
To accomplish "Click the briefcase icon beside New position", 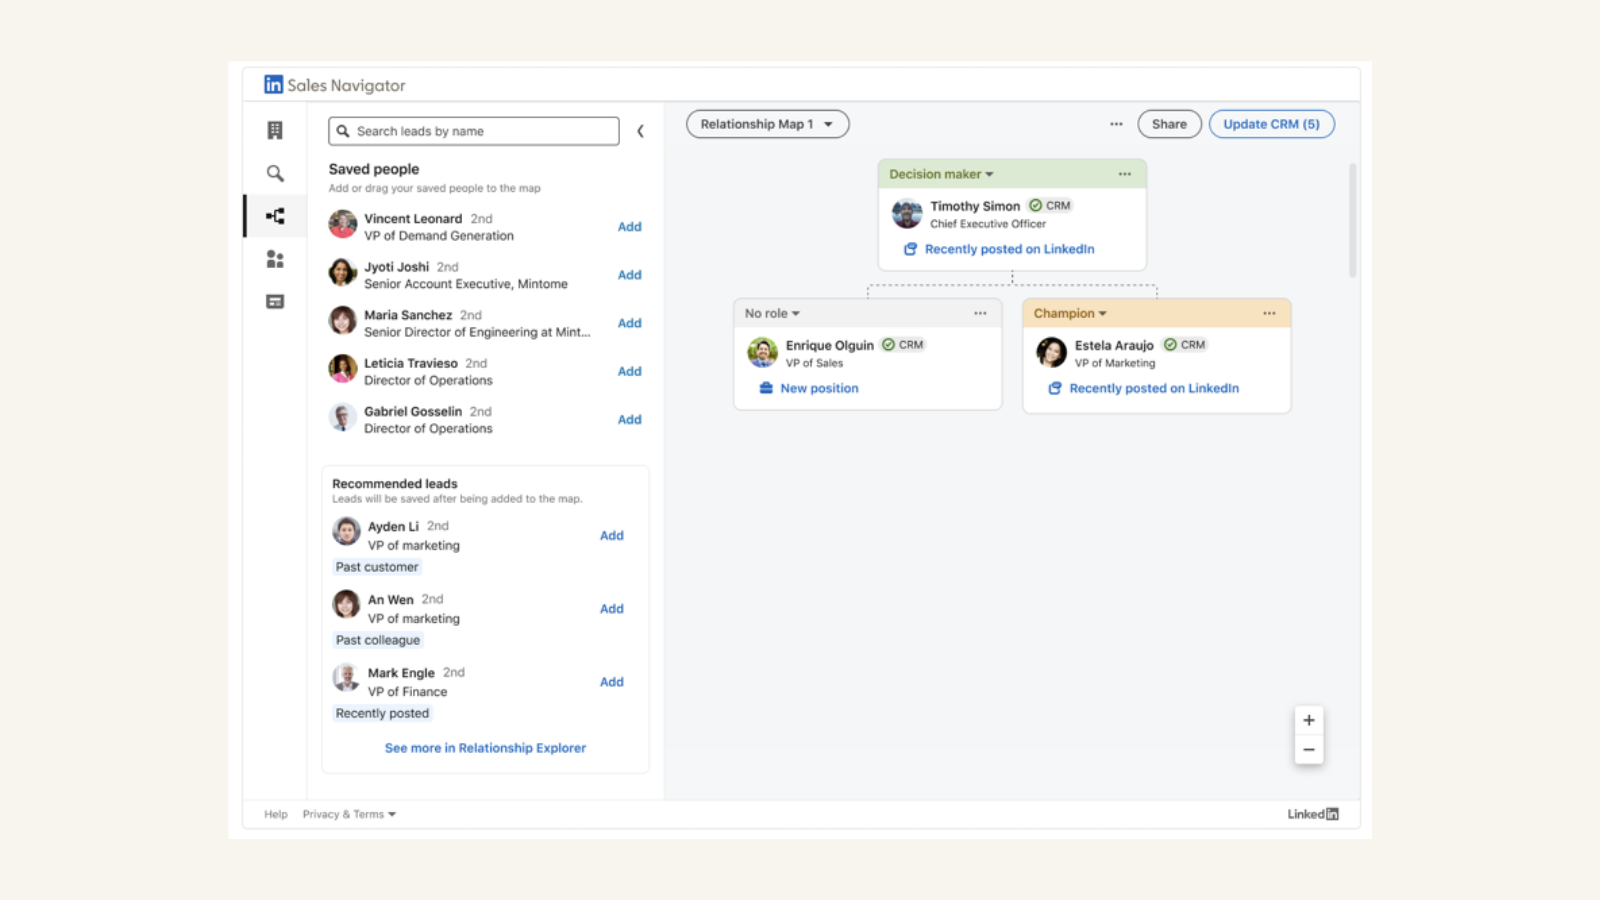I will coord(765,388).
